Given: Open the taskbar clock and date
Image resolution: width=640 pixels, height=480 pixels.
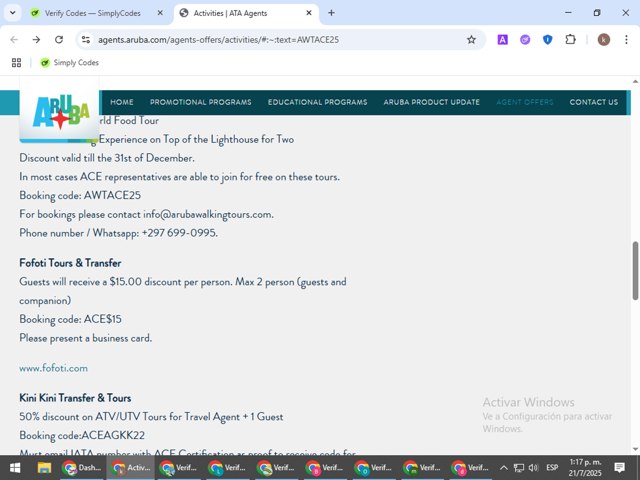Looking at the screenshot, I should point(585,468).
